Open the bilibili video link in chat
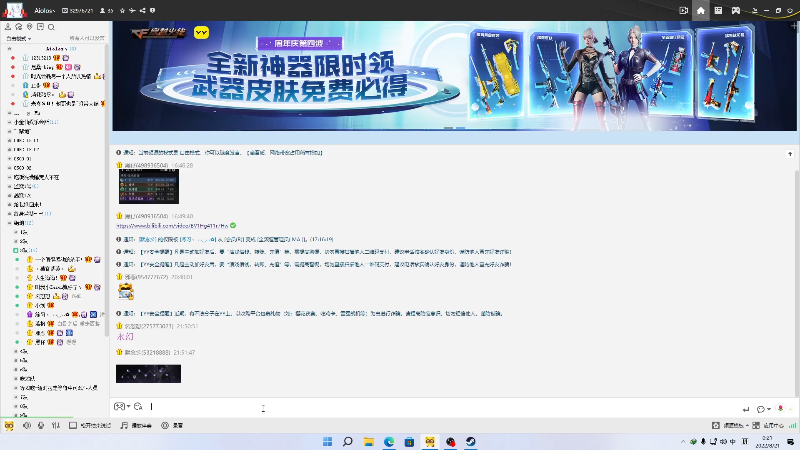This screenshot has height=450, width=800. tap(172, 226)
